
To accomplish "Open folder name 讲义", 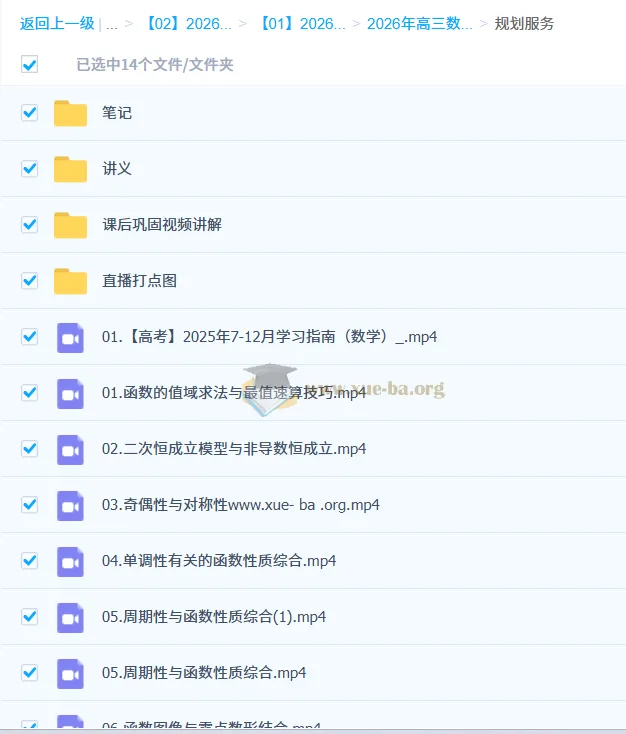I will (x=117, y=169).
